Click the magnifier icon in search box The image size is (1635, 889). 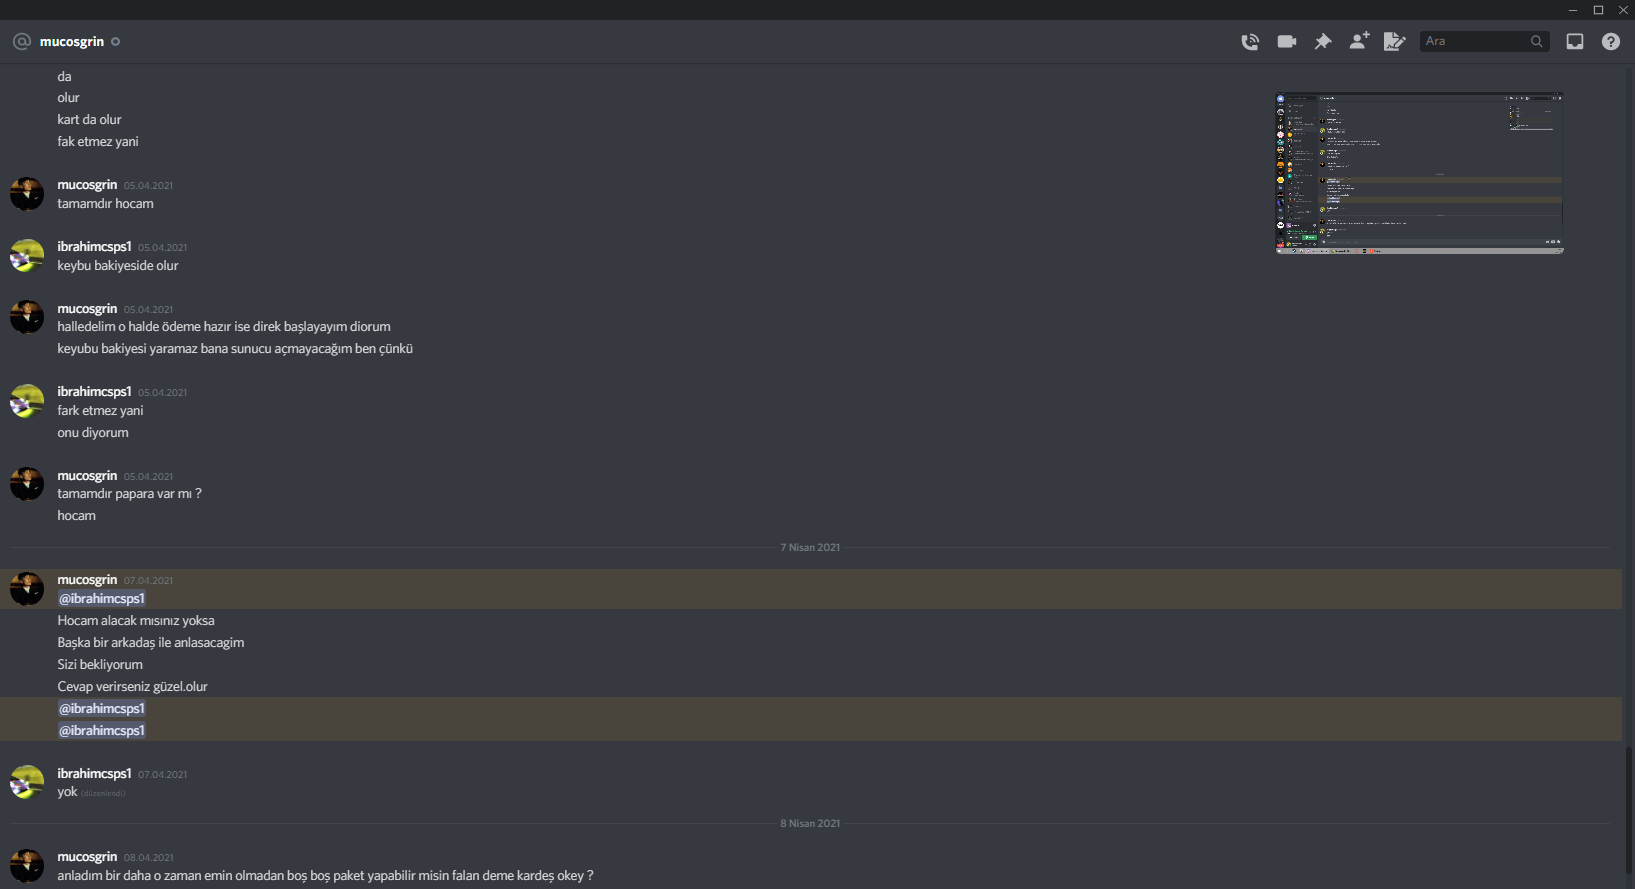click(x=1537, y=41)
